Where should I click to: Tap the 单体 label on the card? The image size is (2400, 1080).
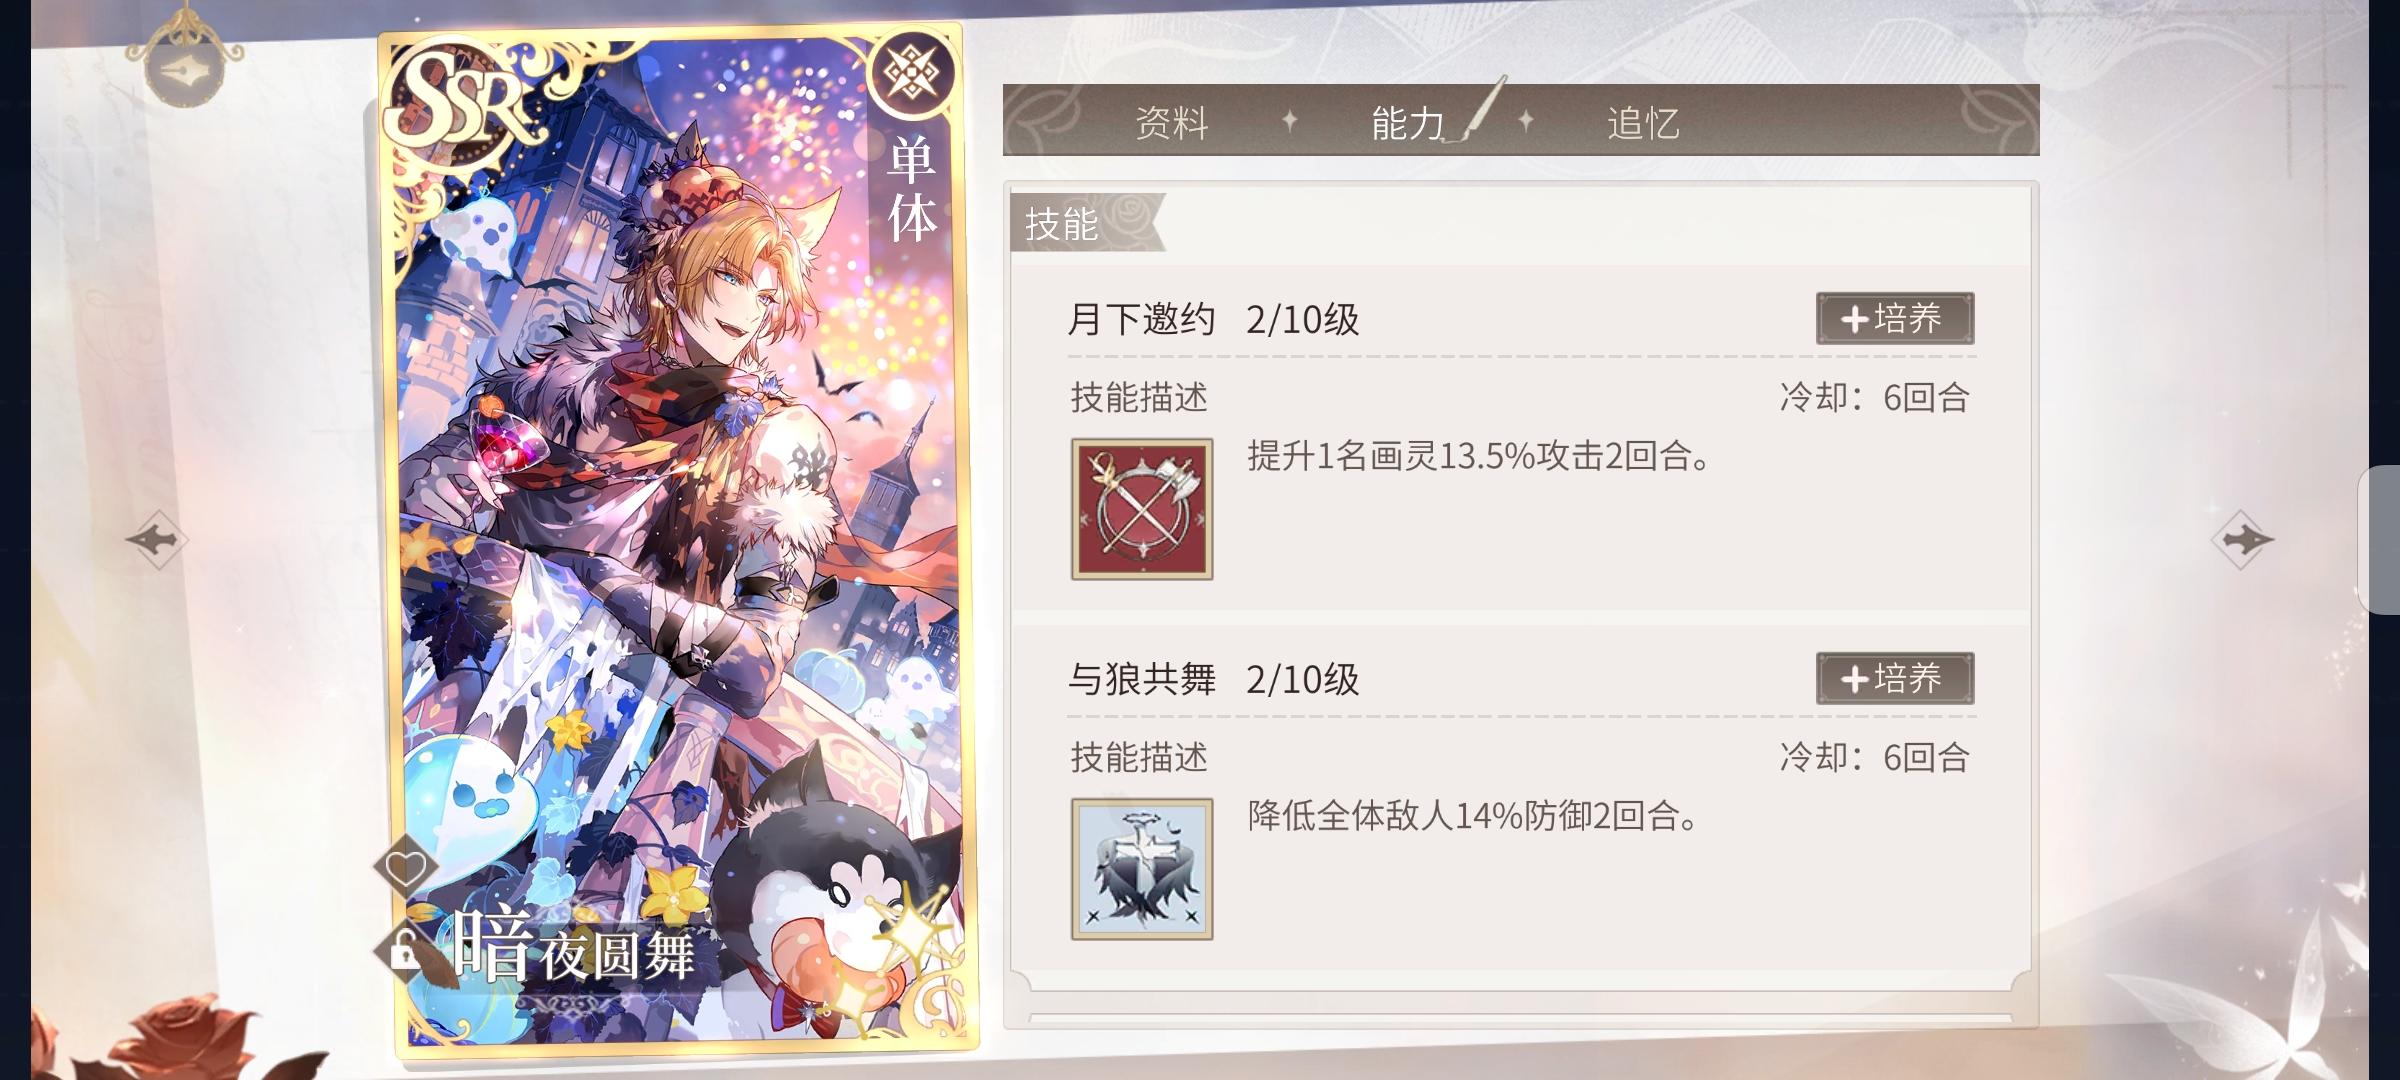[x=912, y=190]
